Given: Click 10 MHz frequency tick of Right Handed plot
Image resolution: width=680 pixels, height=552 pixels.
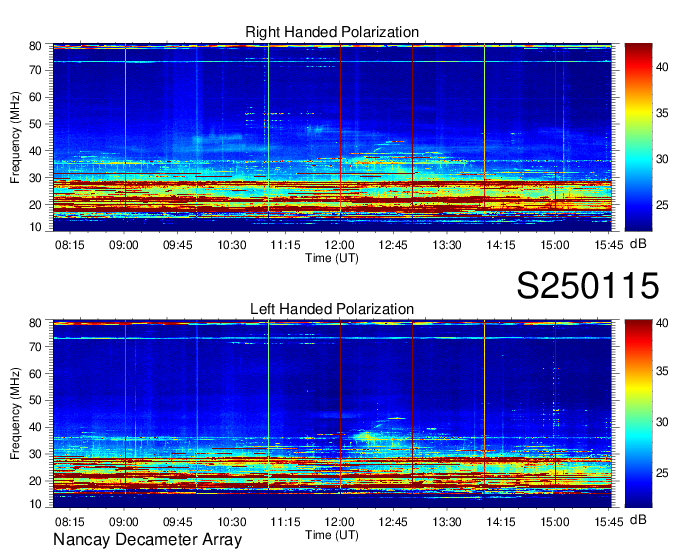Looking at the screenshot, I should (35, 227).
